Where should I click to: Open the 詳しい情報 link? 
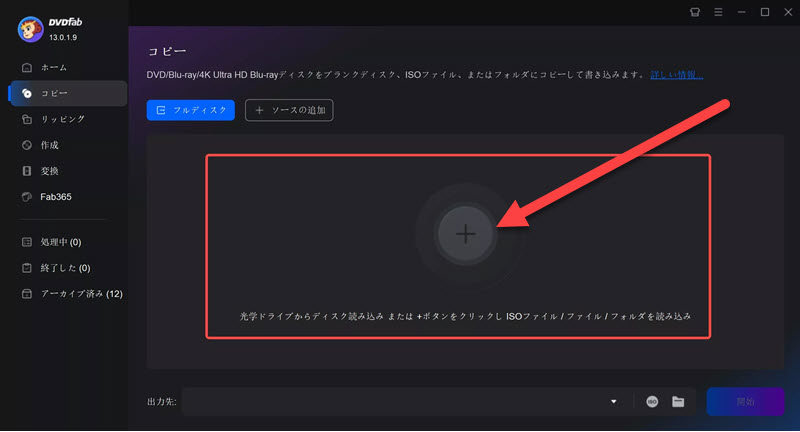coord(677,75)
